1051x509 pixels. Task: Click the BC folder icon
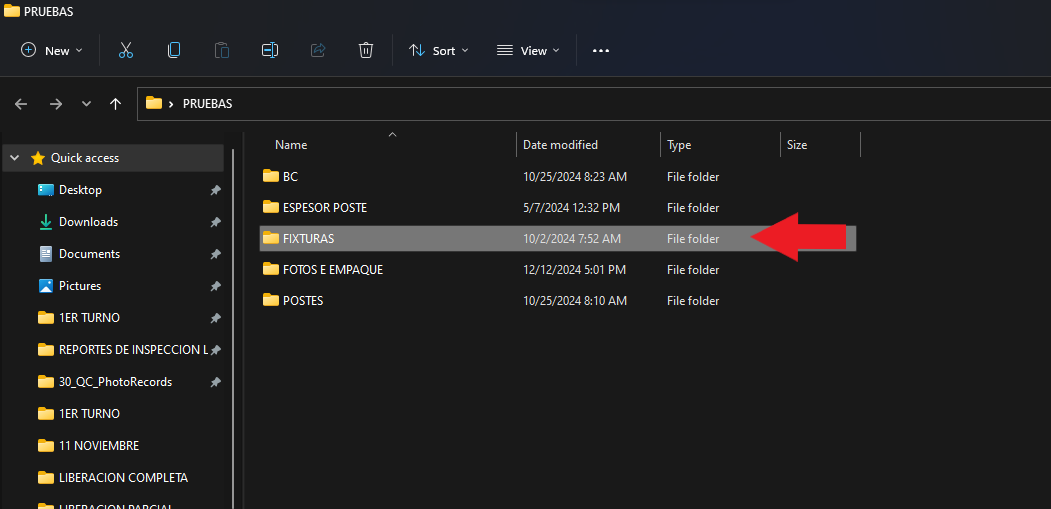[271, 176]
